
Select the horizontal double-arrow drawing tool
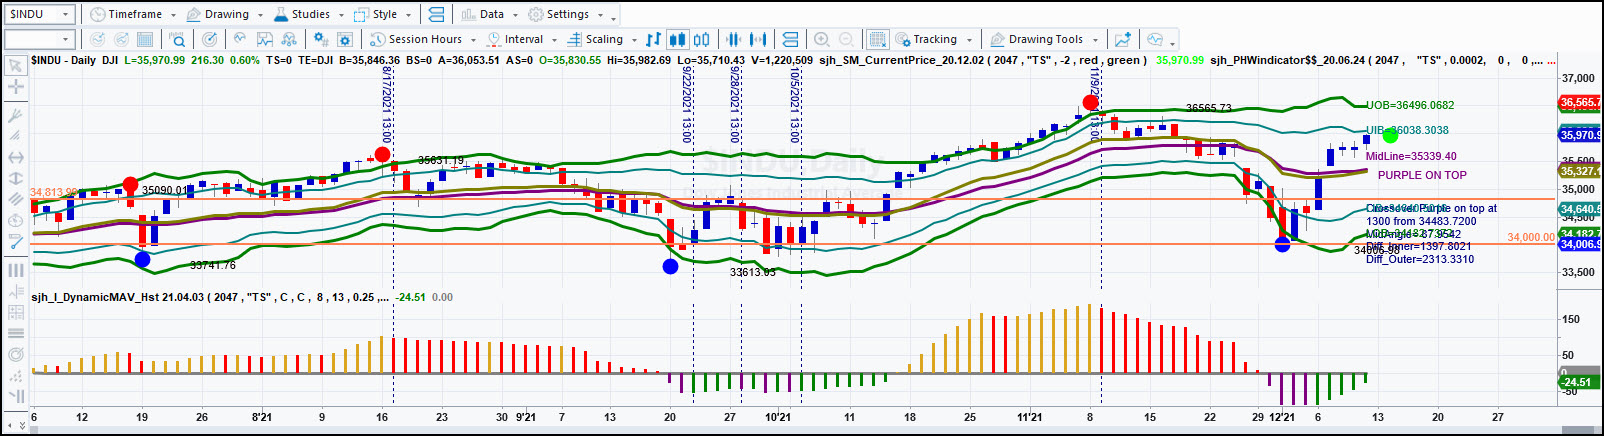coord(16,157)
